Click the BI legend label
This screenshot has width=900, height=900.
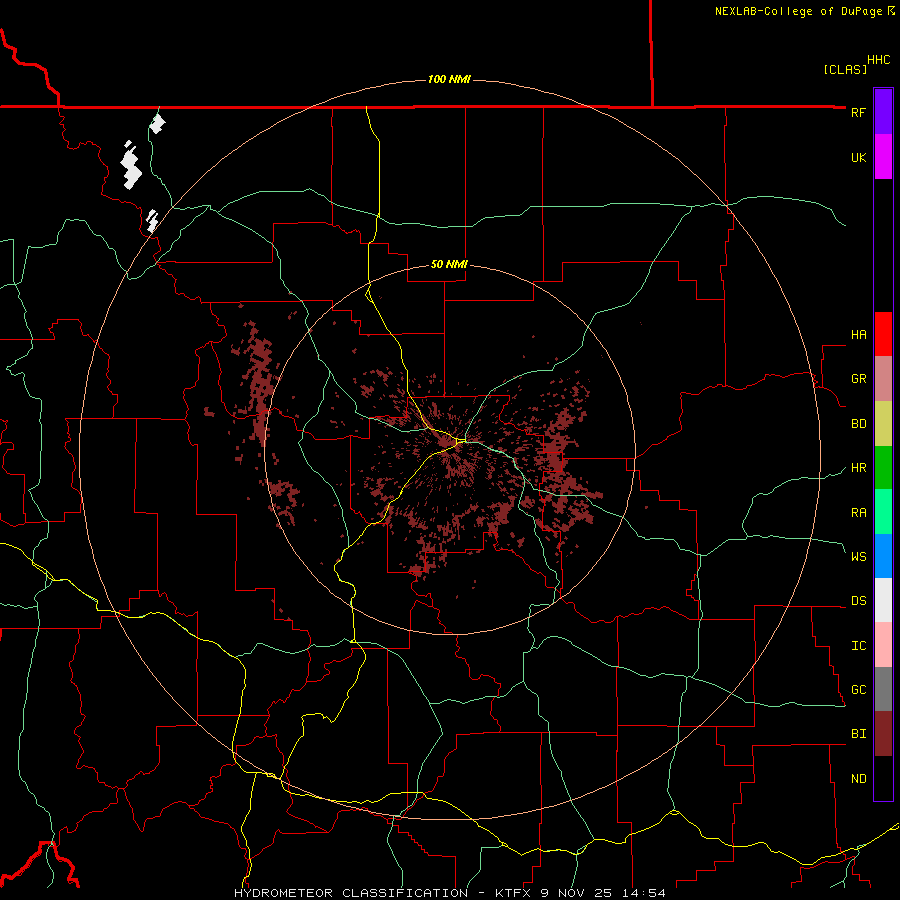coord(858,734)
